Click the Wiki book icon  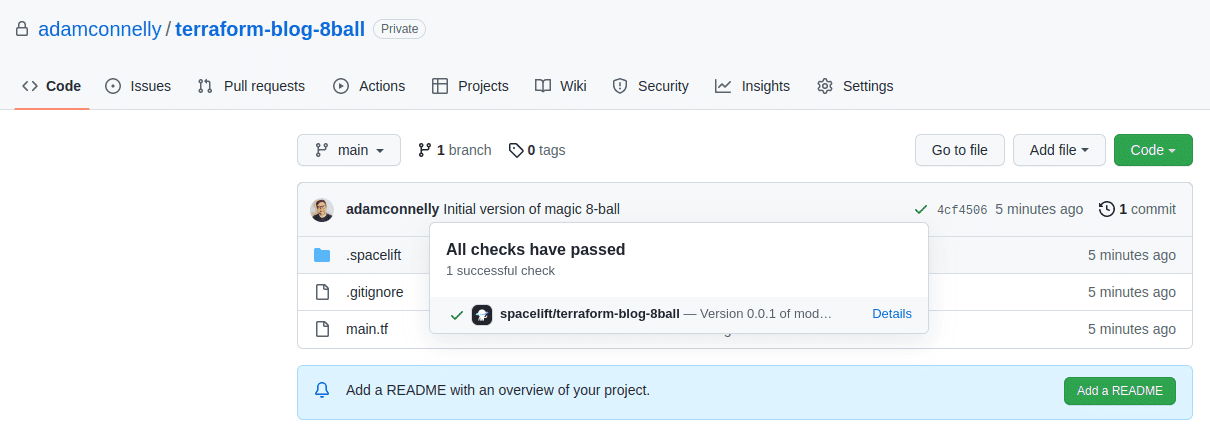point(543,86)
